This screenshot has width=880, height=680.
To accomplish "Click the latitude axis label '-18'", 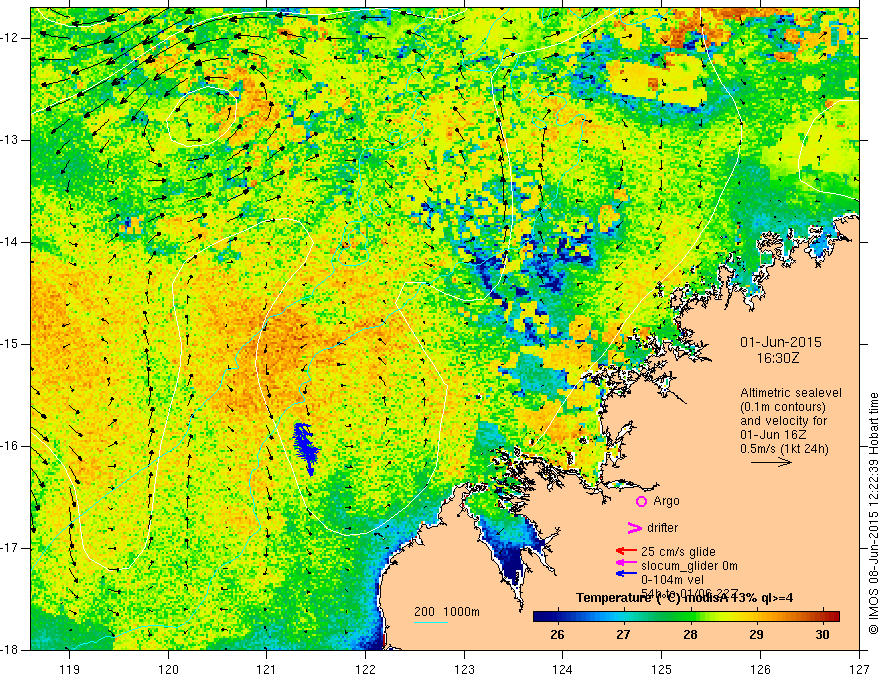I will (x=11, y=650).
